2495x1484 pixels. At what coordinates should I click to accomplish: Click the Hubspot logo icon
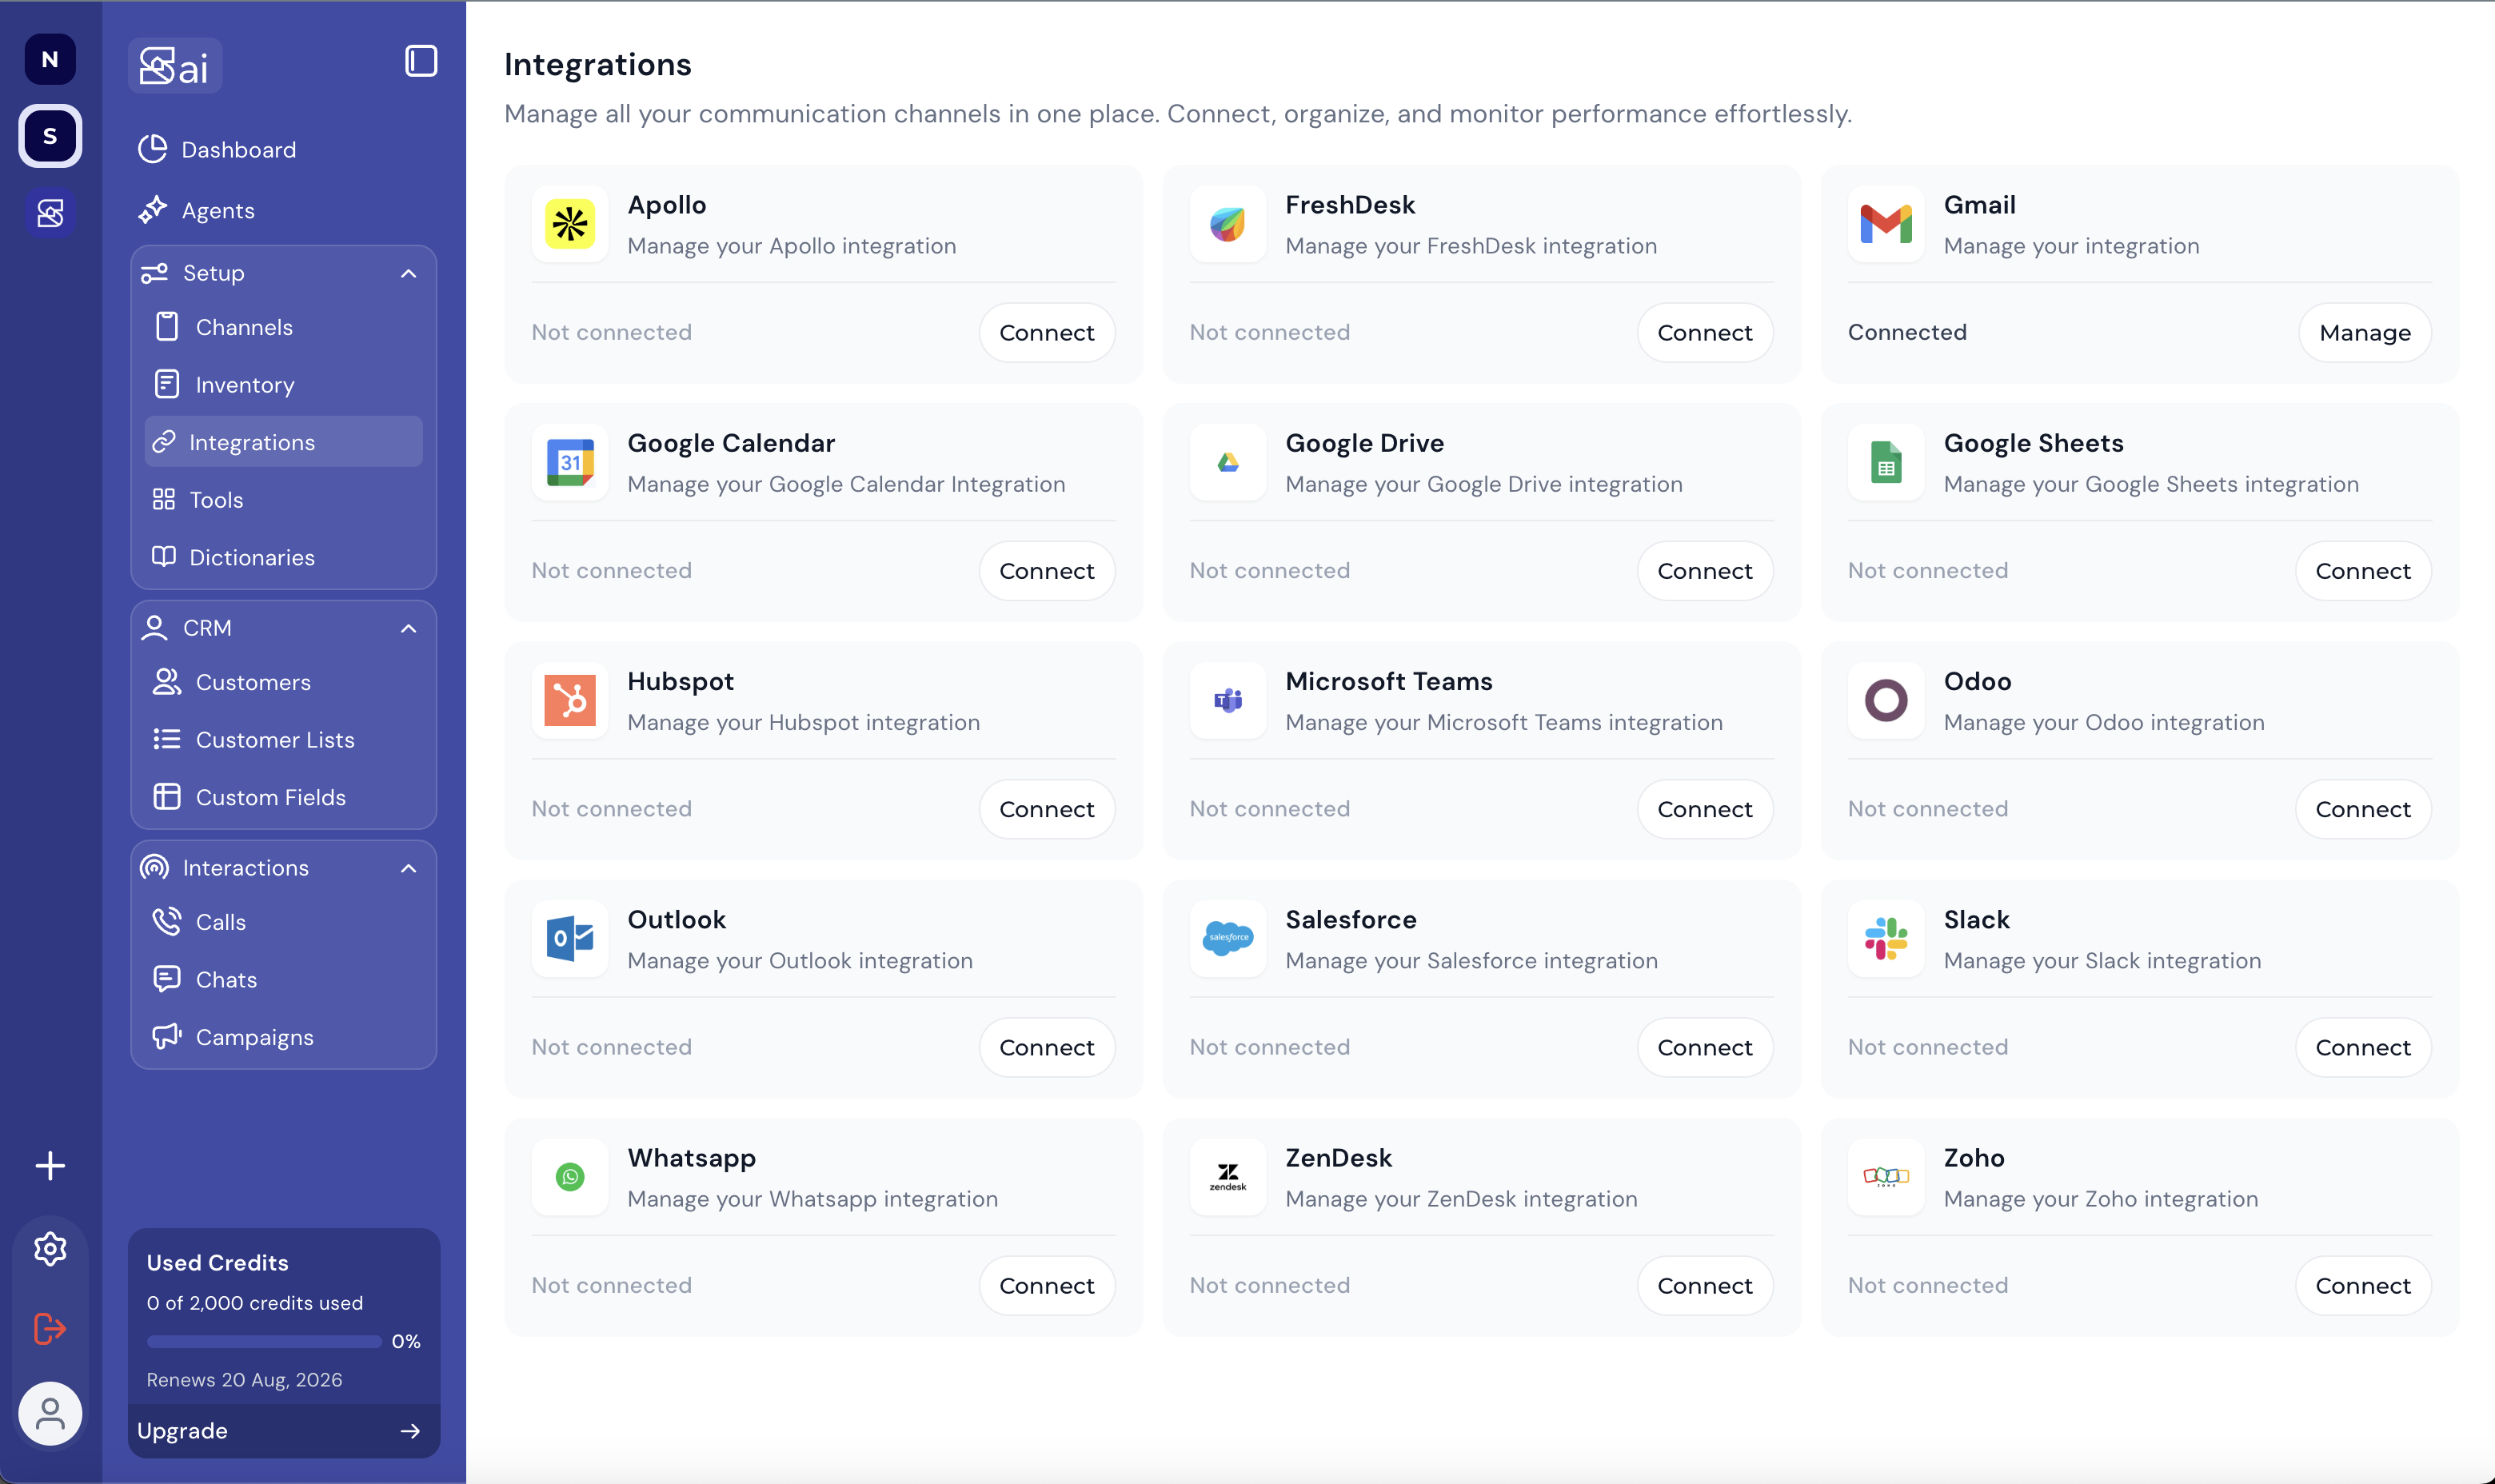[x=570, y=700]
